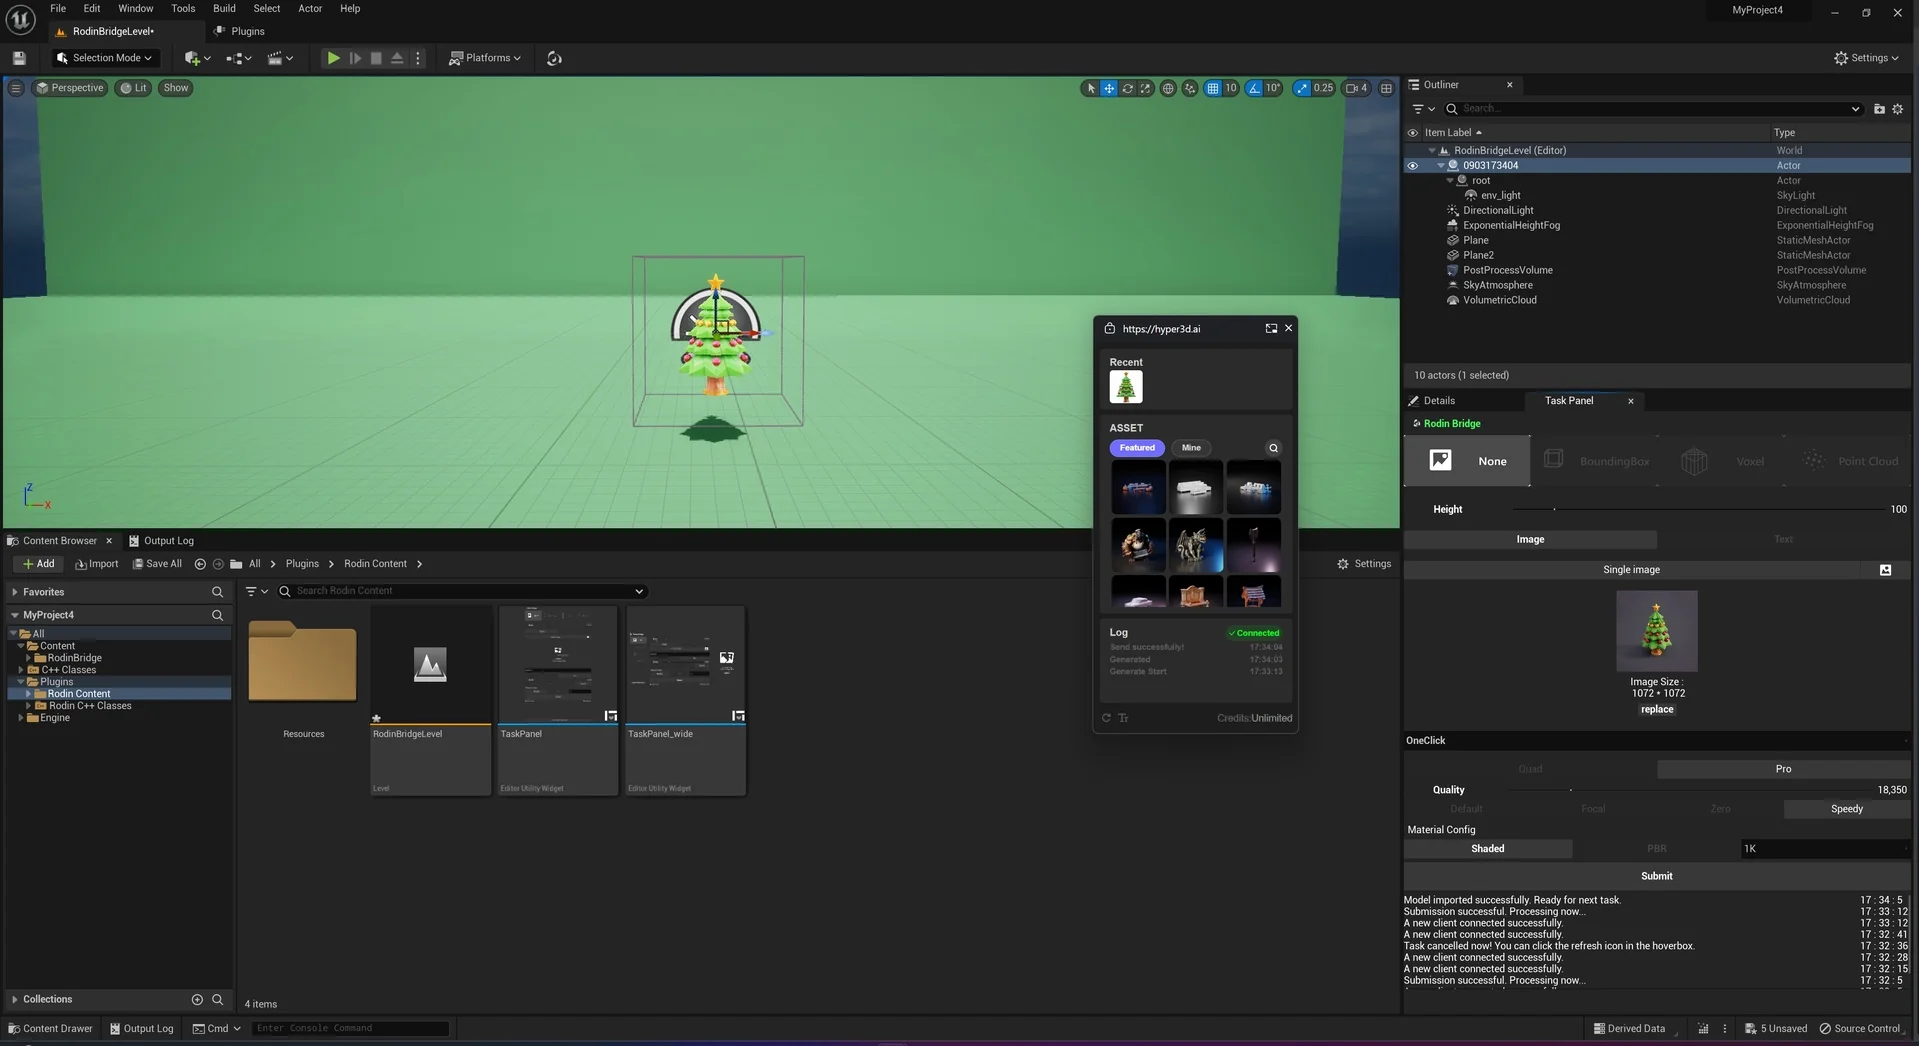The image size is (1919, 1046).
Task: Expand the Engine folder in tree
Action: [x=20, y=718]
